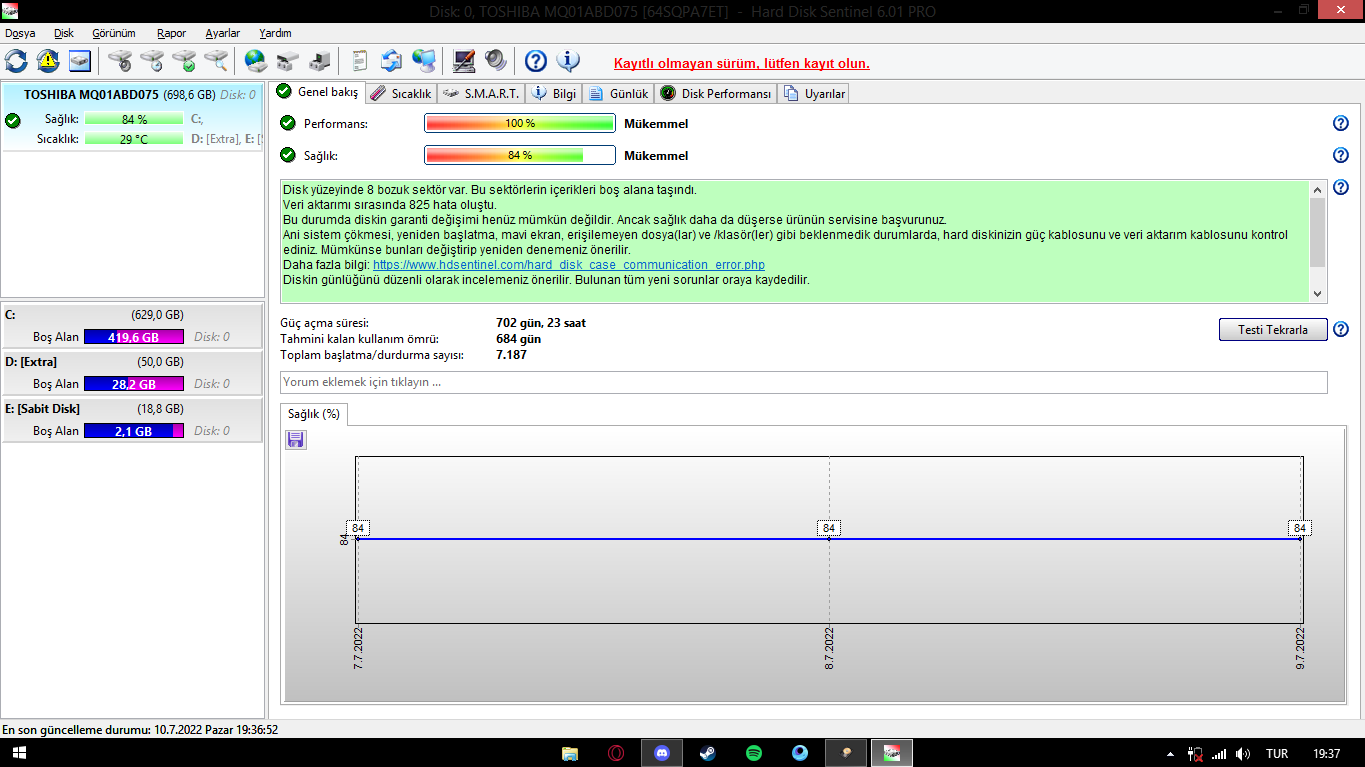Click the refresh disk status toolbar icon

[17, 61]
